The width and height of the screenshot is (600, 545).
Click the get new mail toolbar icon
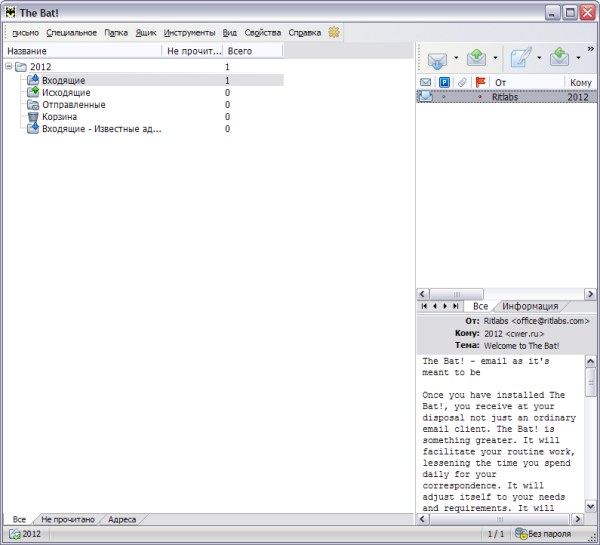[437, 59]
